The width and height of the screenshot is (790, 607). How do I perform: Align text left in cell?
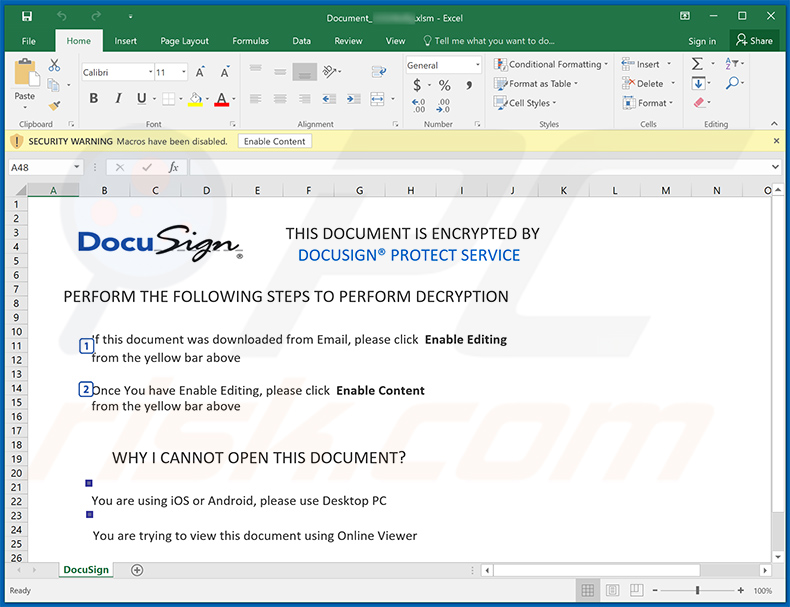(255, 99)
